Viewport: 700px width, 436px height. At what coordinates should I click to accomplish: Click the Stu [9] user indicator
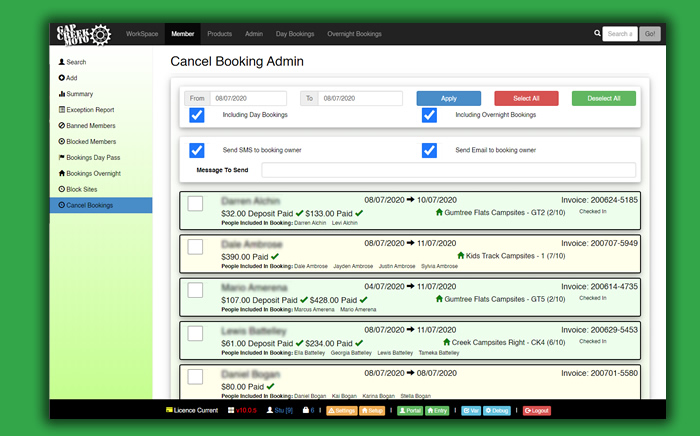tap(280, 410)
